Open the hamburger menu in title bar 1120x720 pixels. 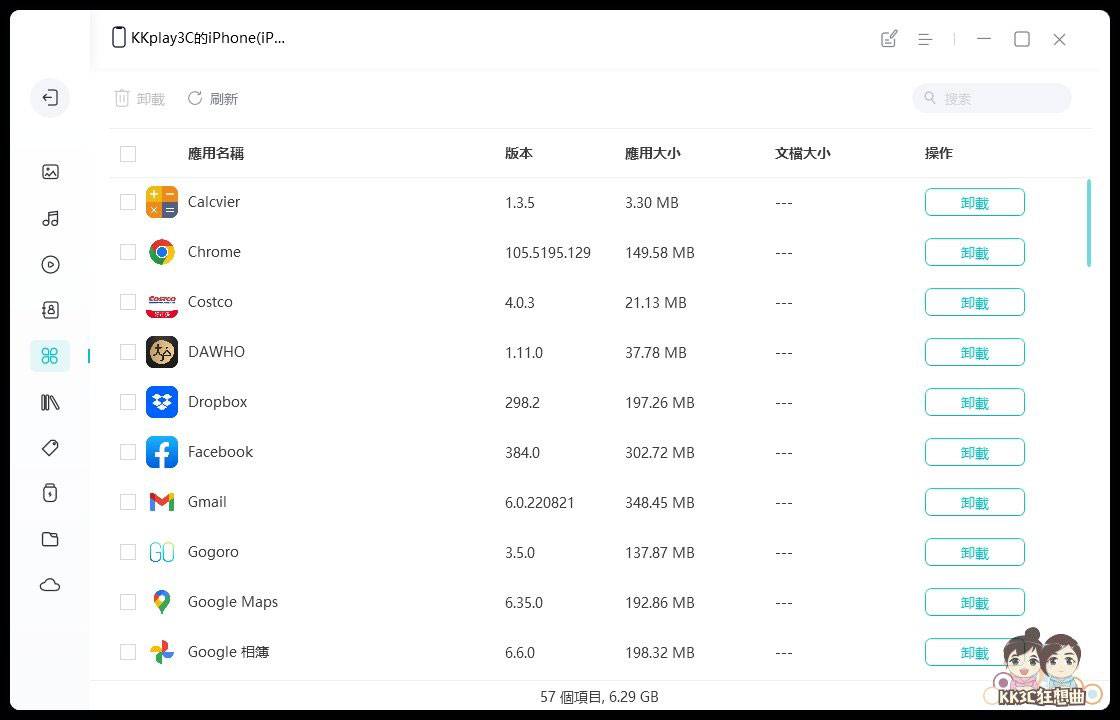[x=925, y=39]
